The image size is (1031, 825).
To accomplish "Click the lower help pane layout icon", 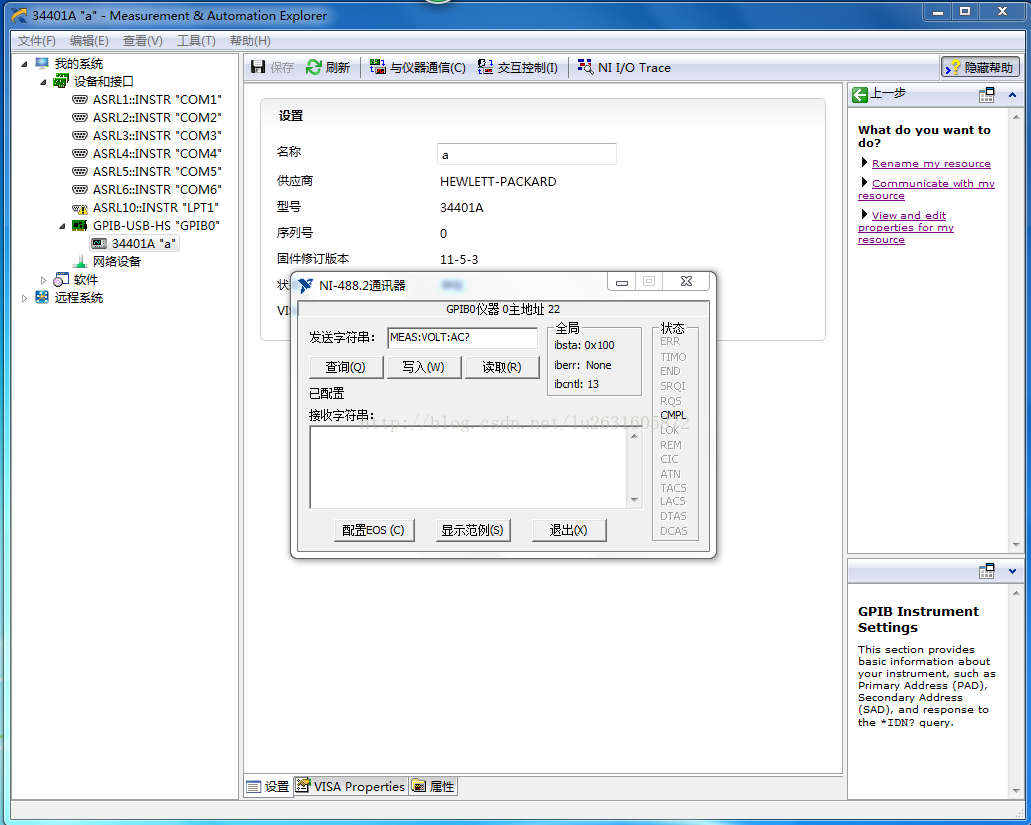I will point(986,571).
